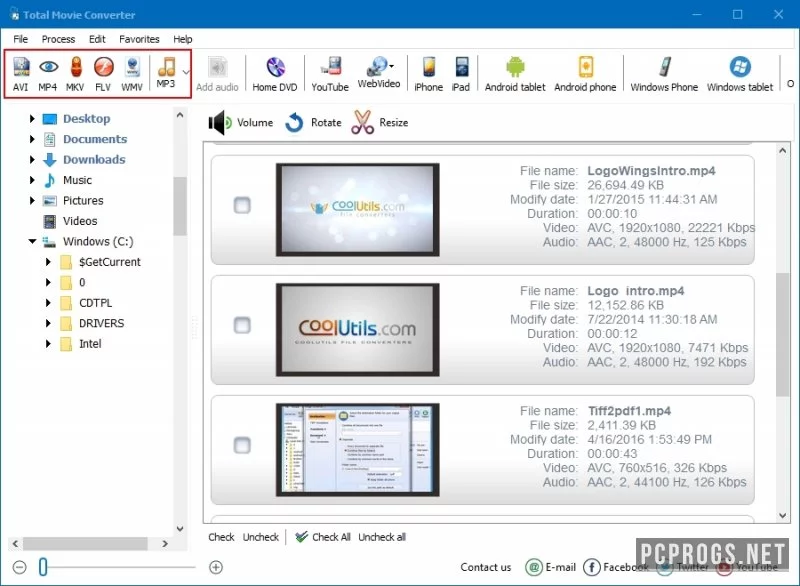The image size is (800, 586).
Task: Click the Uncheck button
Action: [x=261, y=537]
